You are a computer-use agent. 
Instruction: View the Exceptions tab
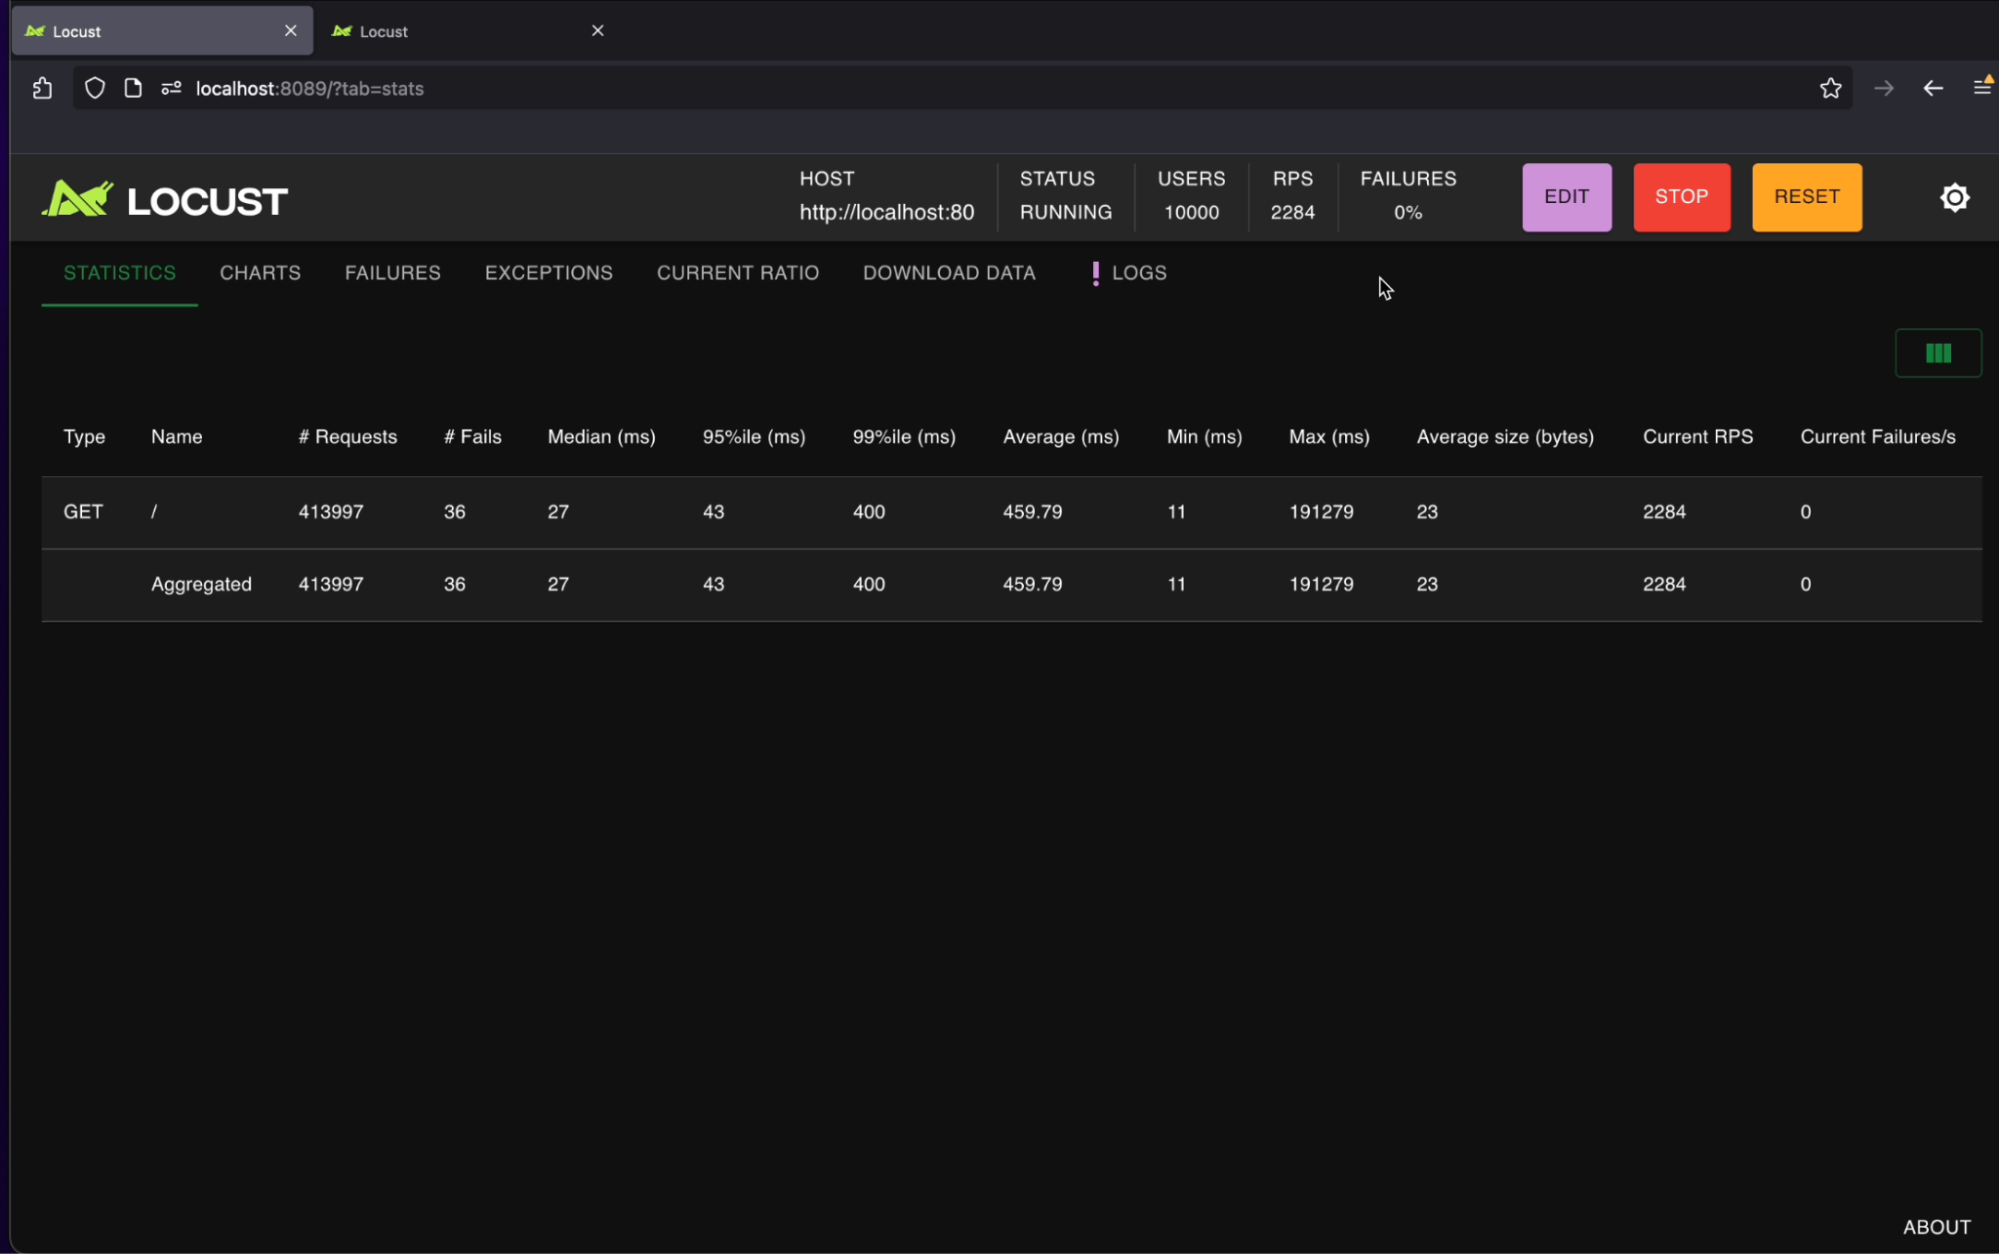(549, 273)
